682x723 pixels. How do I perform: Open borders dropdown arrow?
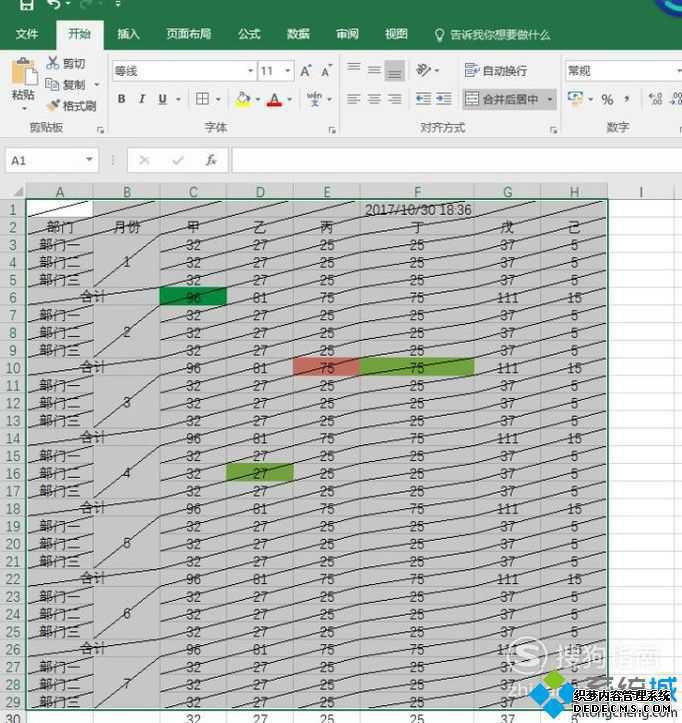point(218,99)
